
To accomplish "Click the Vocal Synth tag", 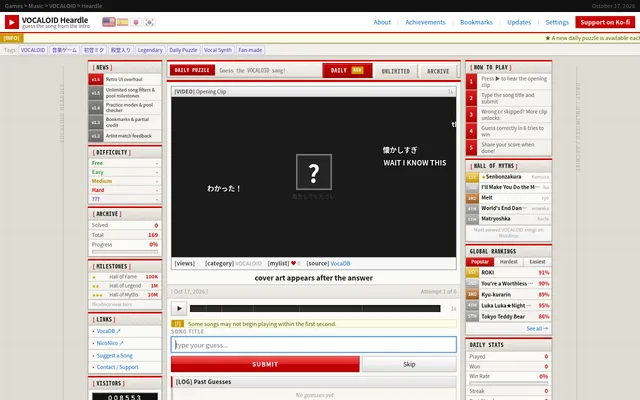I will pyautogui.click(x=218, y=50).
